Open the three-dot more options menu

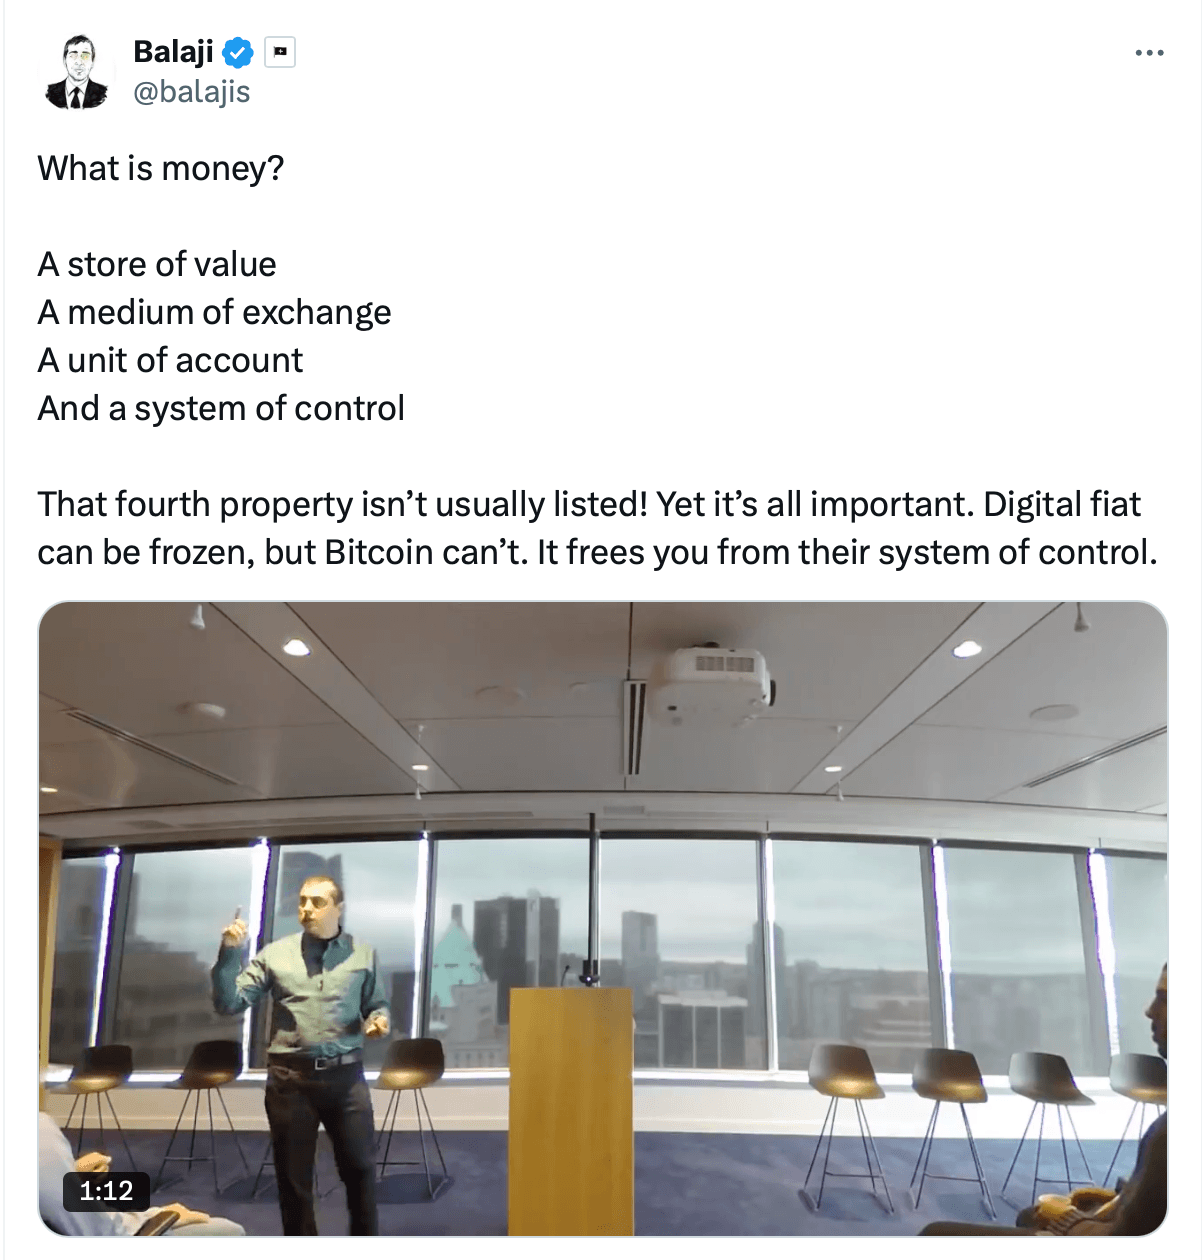point(1149,53)
